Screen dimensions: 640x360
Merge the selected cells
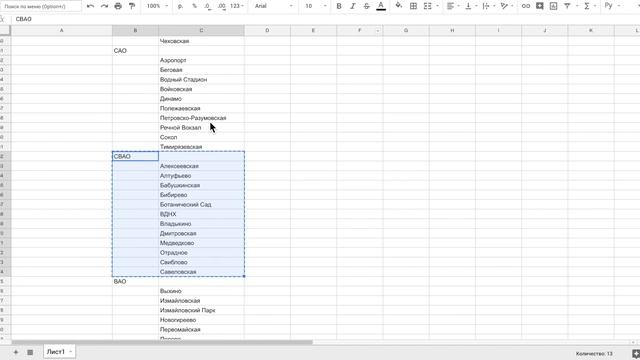point(427,6)
